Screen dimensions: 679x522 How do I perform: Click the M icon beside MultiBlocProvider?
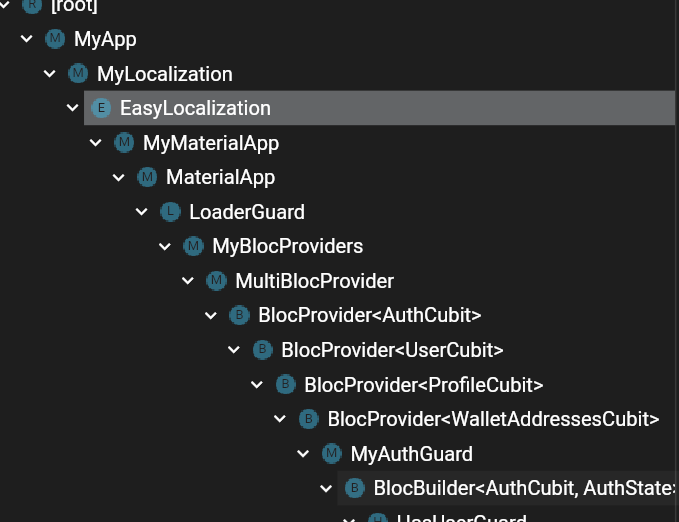[217, 281]
